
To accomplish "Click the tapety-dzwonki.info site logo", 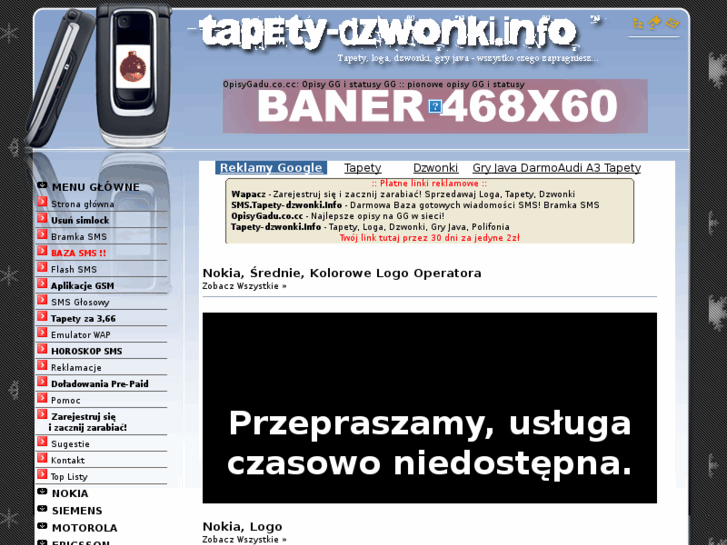I will pyautogui.click(x=389, y=32).
